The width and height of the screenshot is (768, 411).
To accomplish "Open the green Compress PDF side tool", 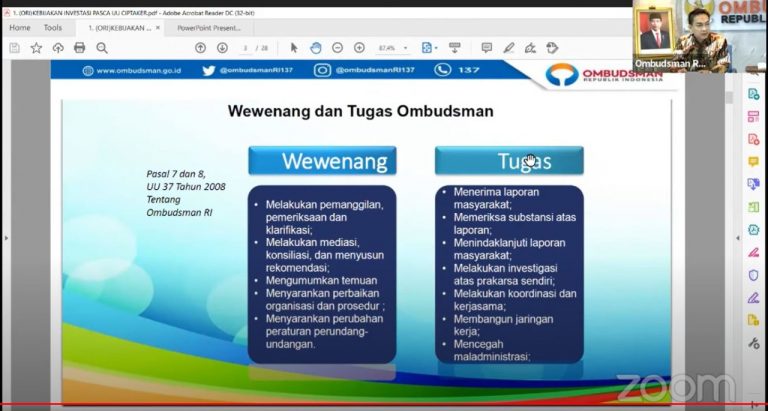I will [x=753, y=207].
